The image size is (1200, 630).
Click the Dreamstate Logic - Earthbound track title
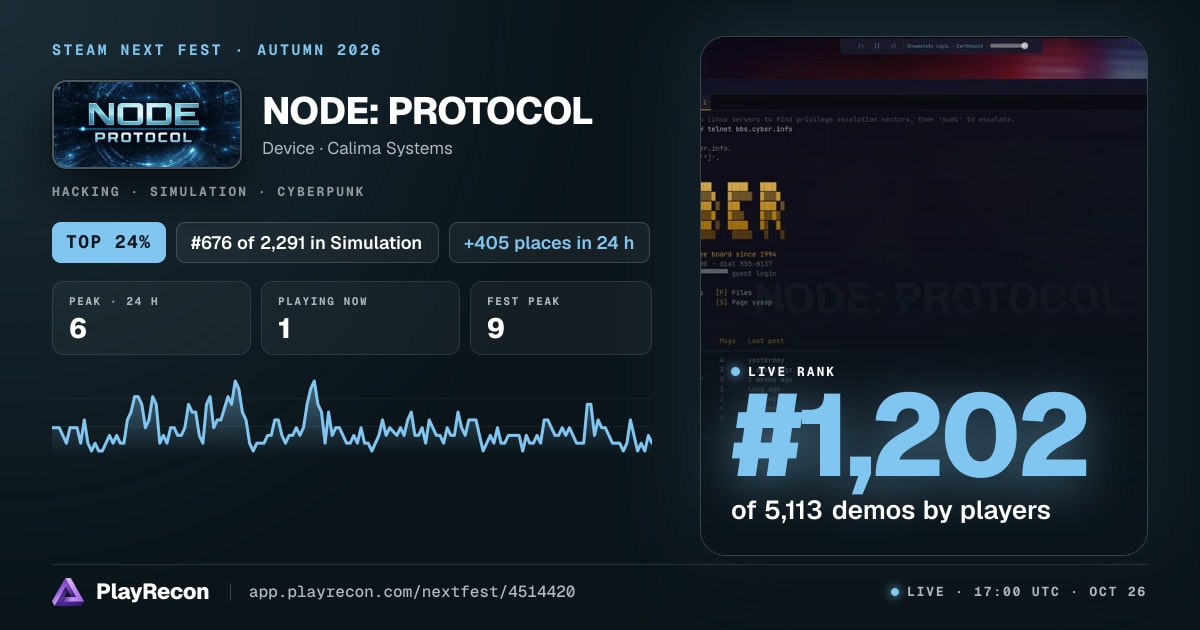(x=945, y=45)
